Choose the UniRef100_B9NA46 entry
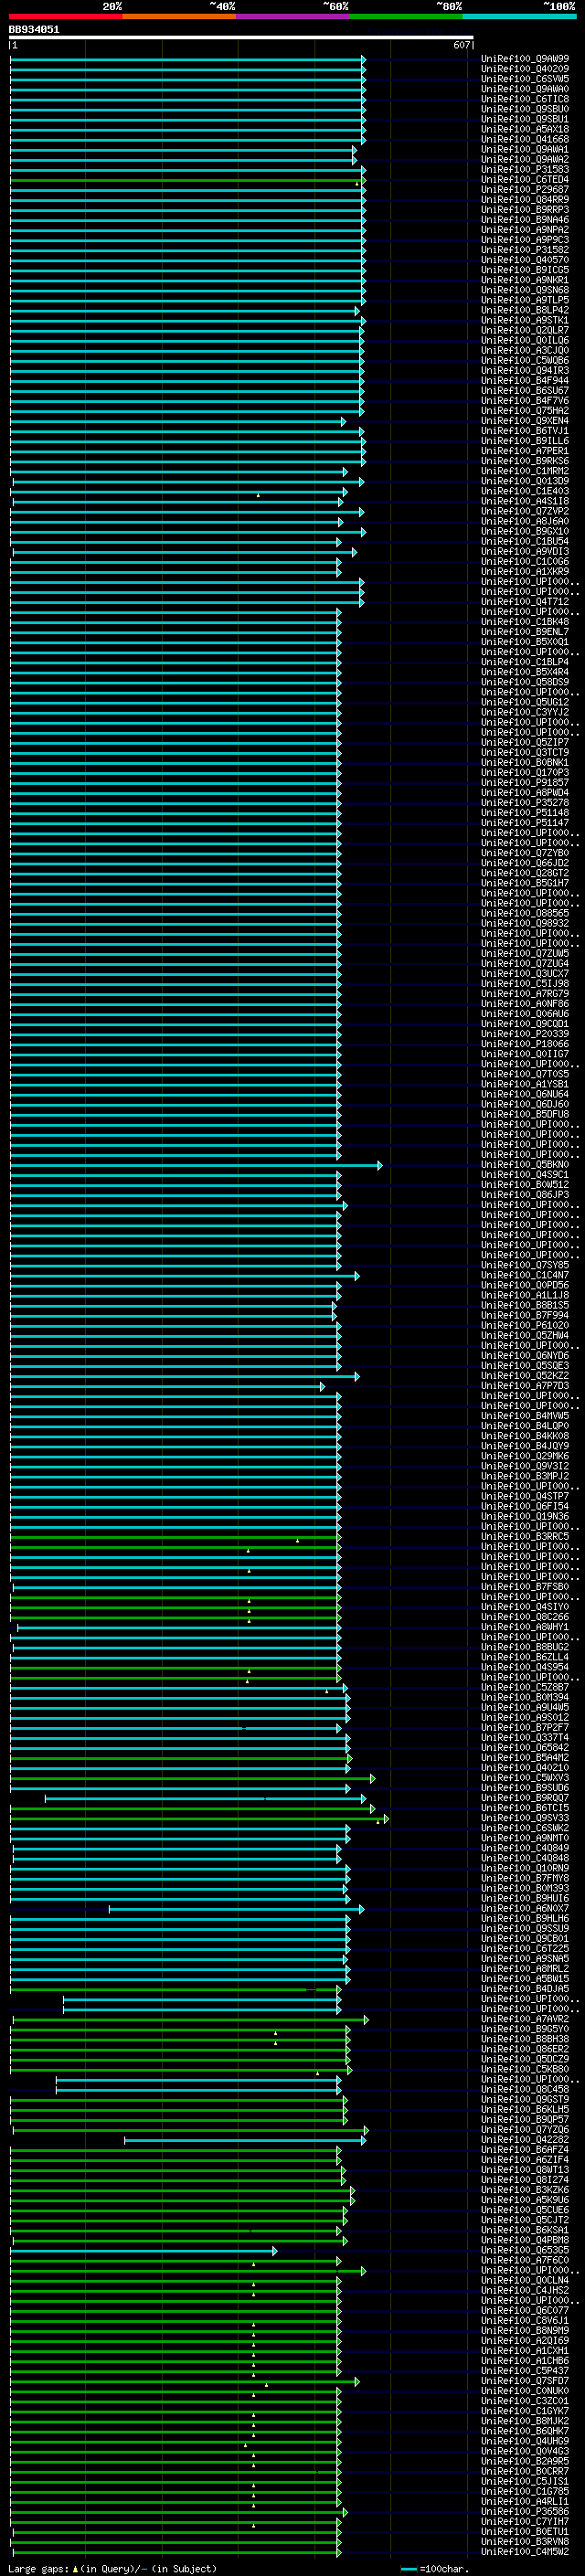This screenshot has height=2576, width=585. coord(525,220)
